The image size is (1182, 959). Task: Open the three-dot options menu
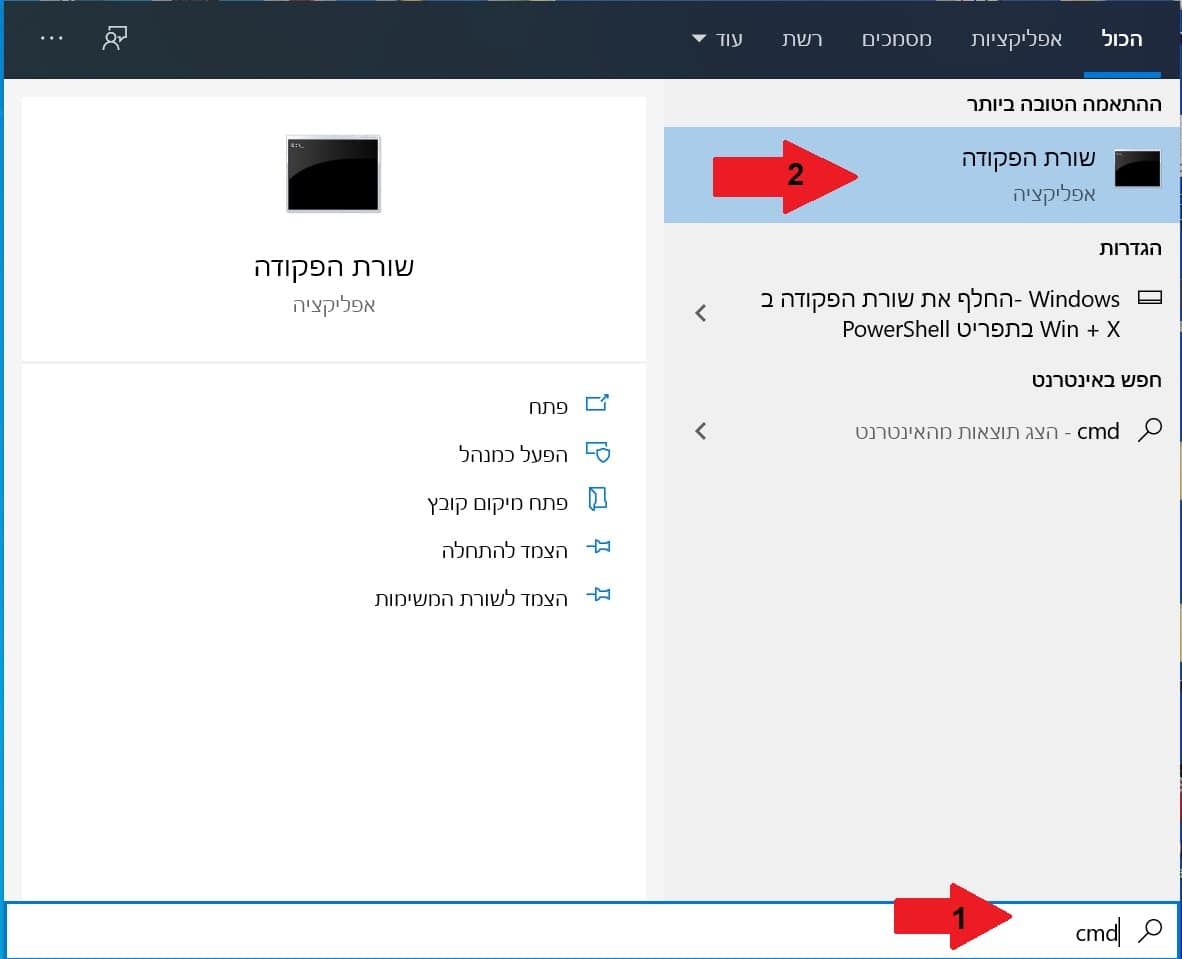click(51, 38)
